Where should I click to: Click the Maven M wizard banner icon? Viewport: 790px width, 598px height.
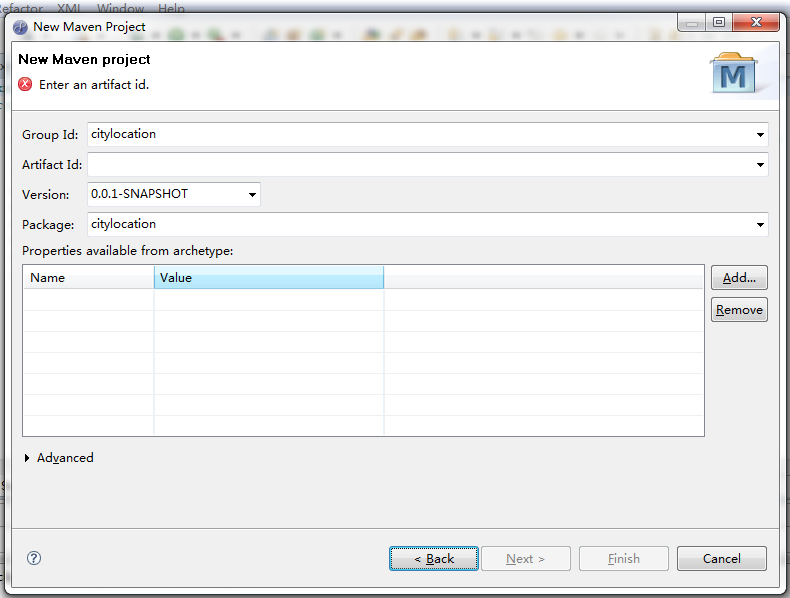pyautogui.click(x=733, y=74)
